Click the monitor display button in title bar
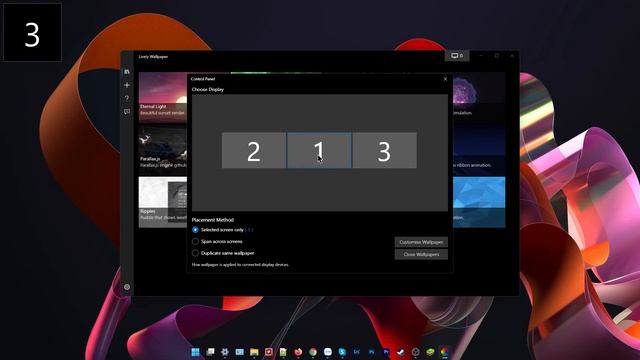640x360 pixels. pyautogui.click(x=457, y=56)
